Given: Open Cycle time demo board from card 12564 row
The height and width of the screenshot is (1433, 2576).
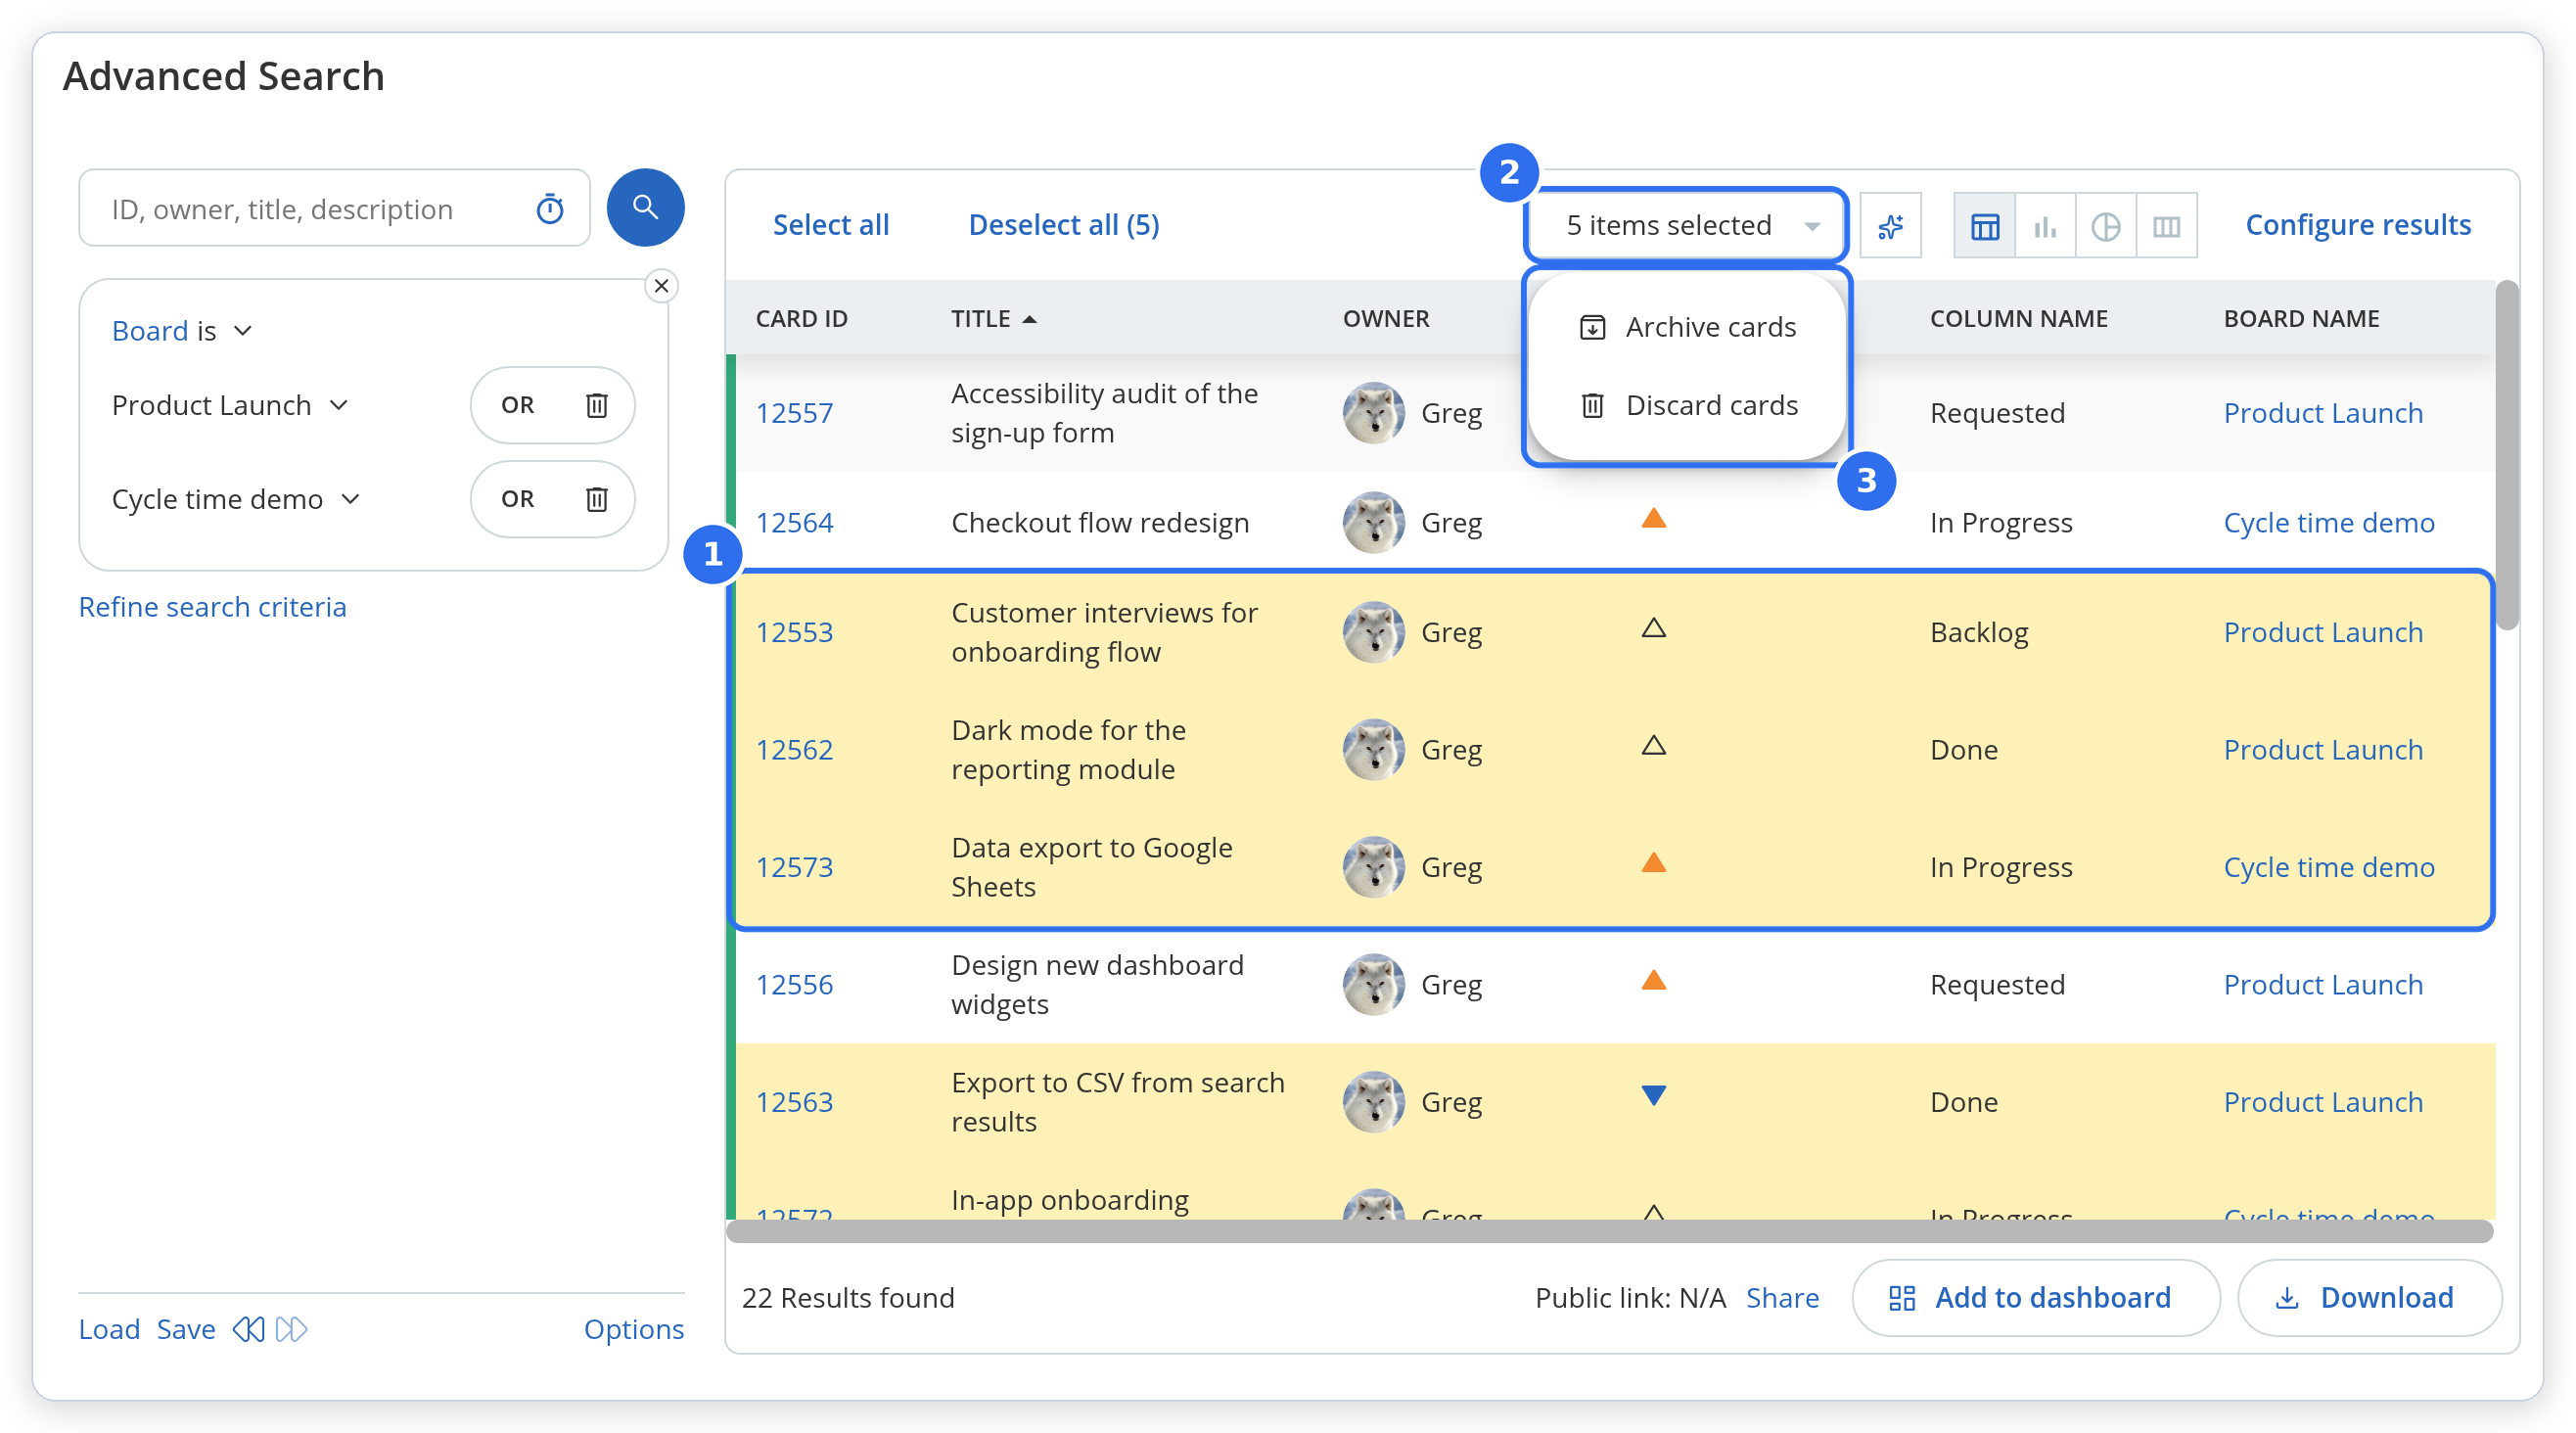Looking at the screenshot, I should click(x=2328, y=523).
